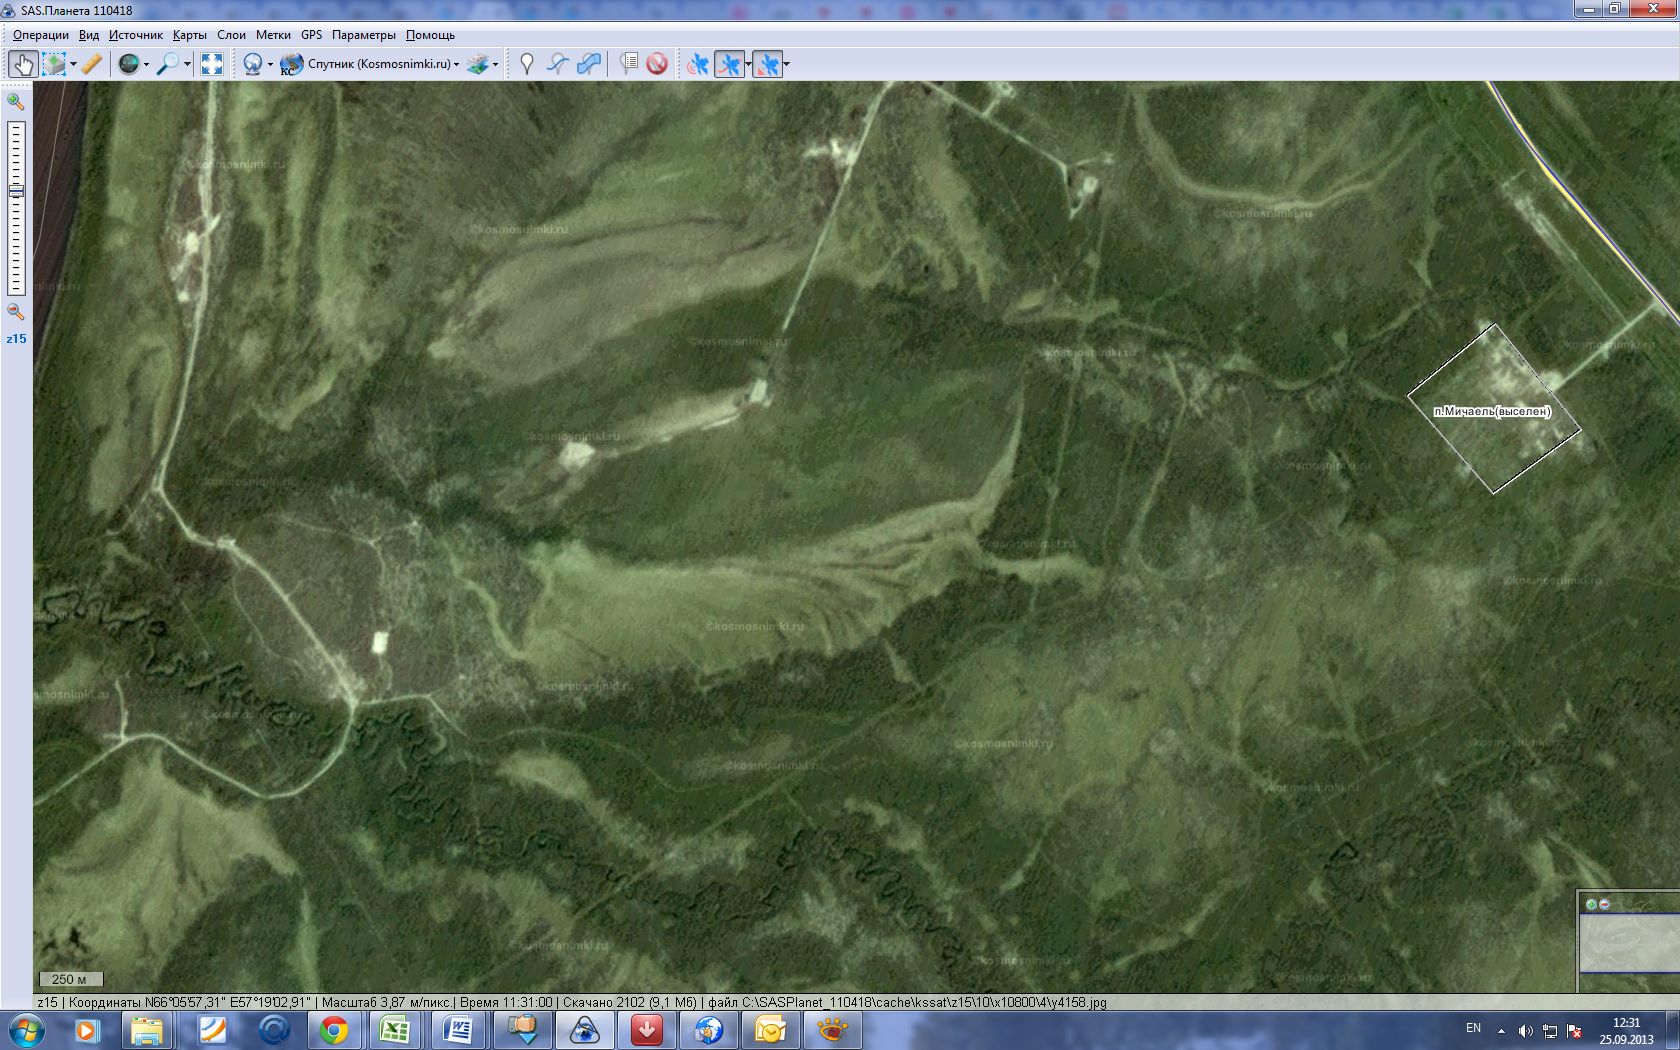This screenshot has width=1680, height=1050.
Task: Add a new placemark point
Action: [x=527, y=64]
